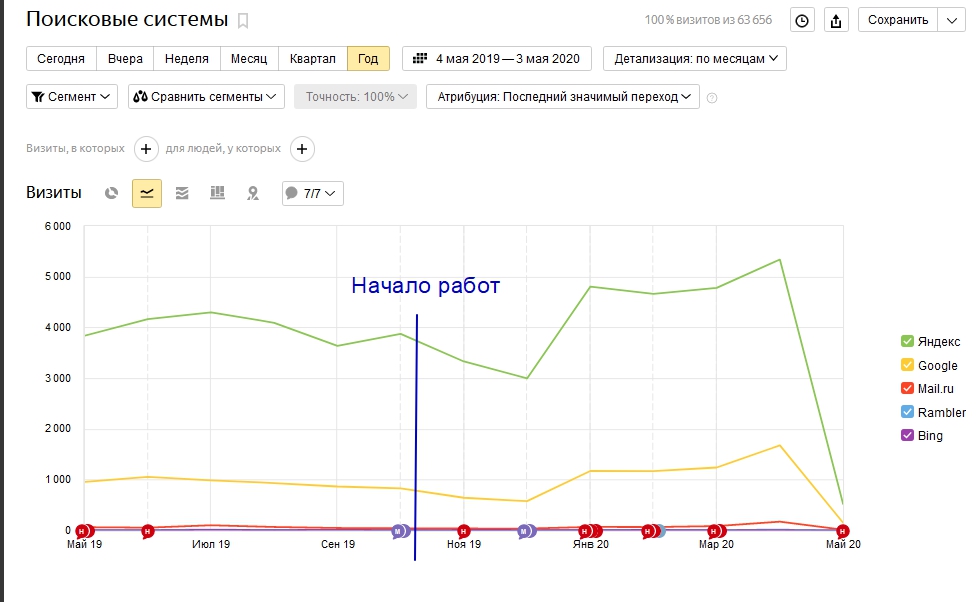
Task: Switch to pie chart view
Action: pos(112,193)
